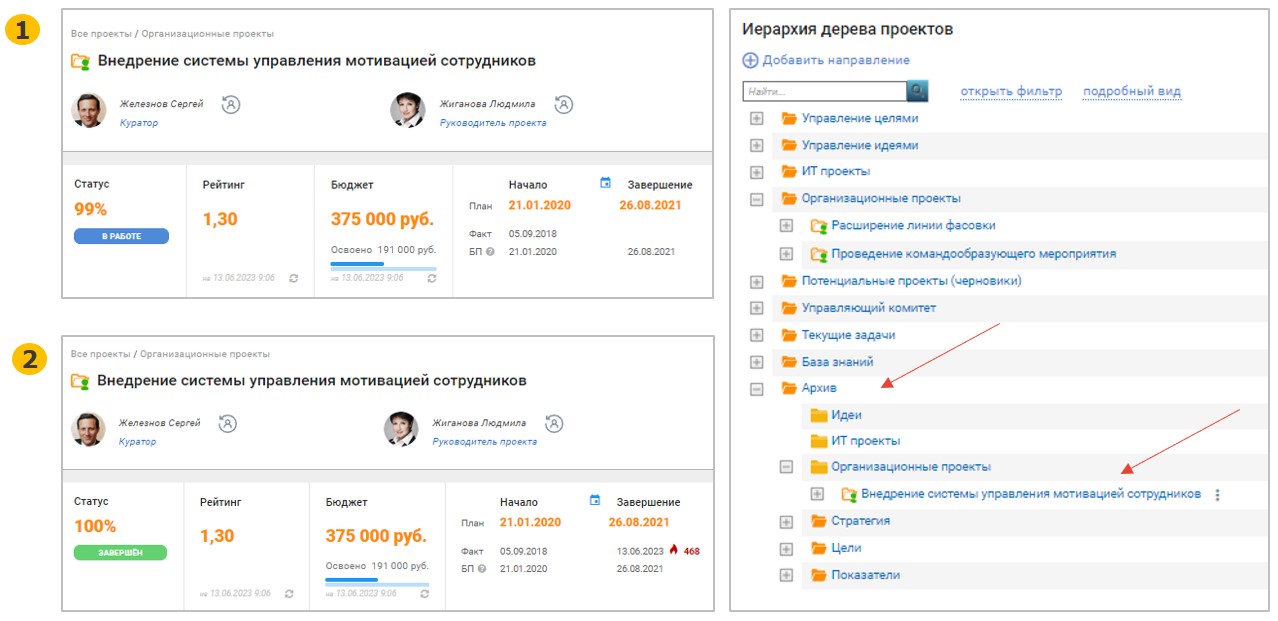Image resolution: width=1278 pixels, height=621 pixels.
Task: Click the calendar icon in top panel
Action: [x=605, y=183]
